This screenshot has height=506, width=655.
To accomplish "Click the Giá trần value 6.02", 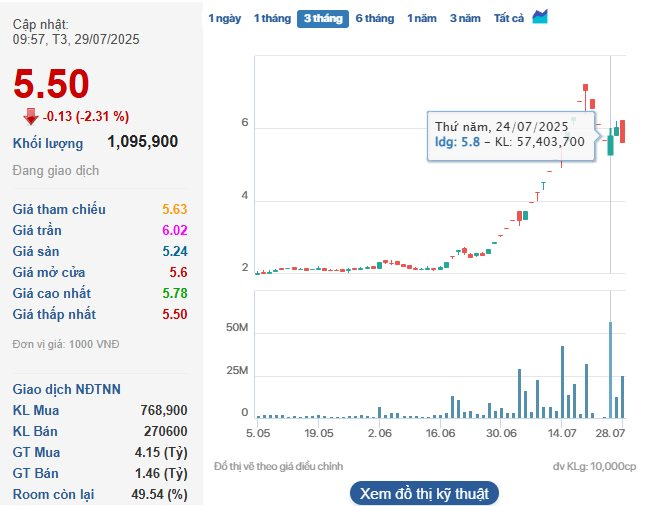I will pyautogui.click(x=174, y=230).
